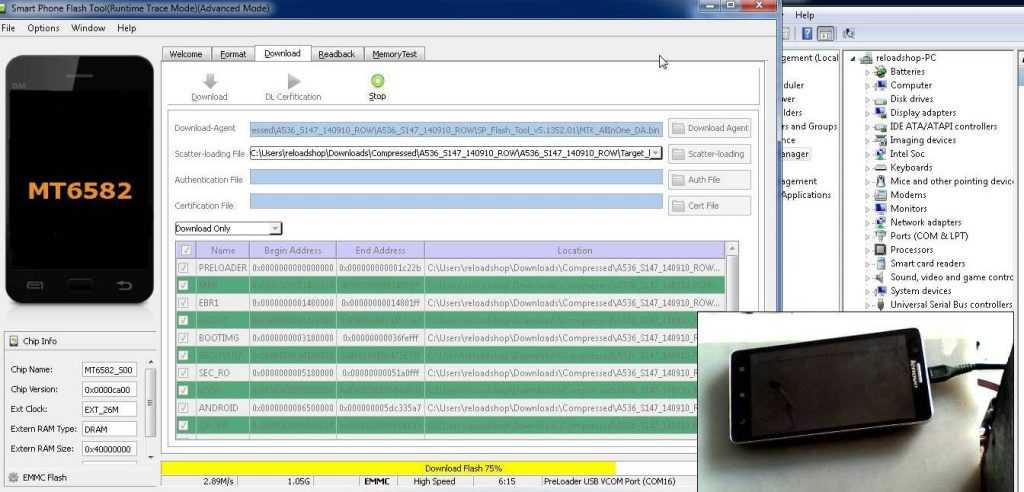Uncheck the EBR1 partition checkbox
Image resolution: width=1024 pixels, height=492 pixels.
pyautogui.click(x=183, y=302)
